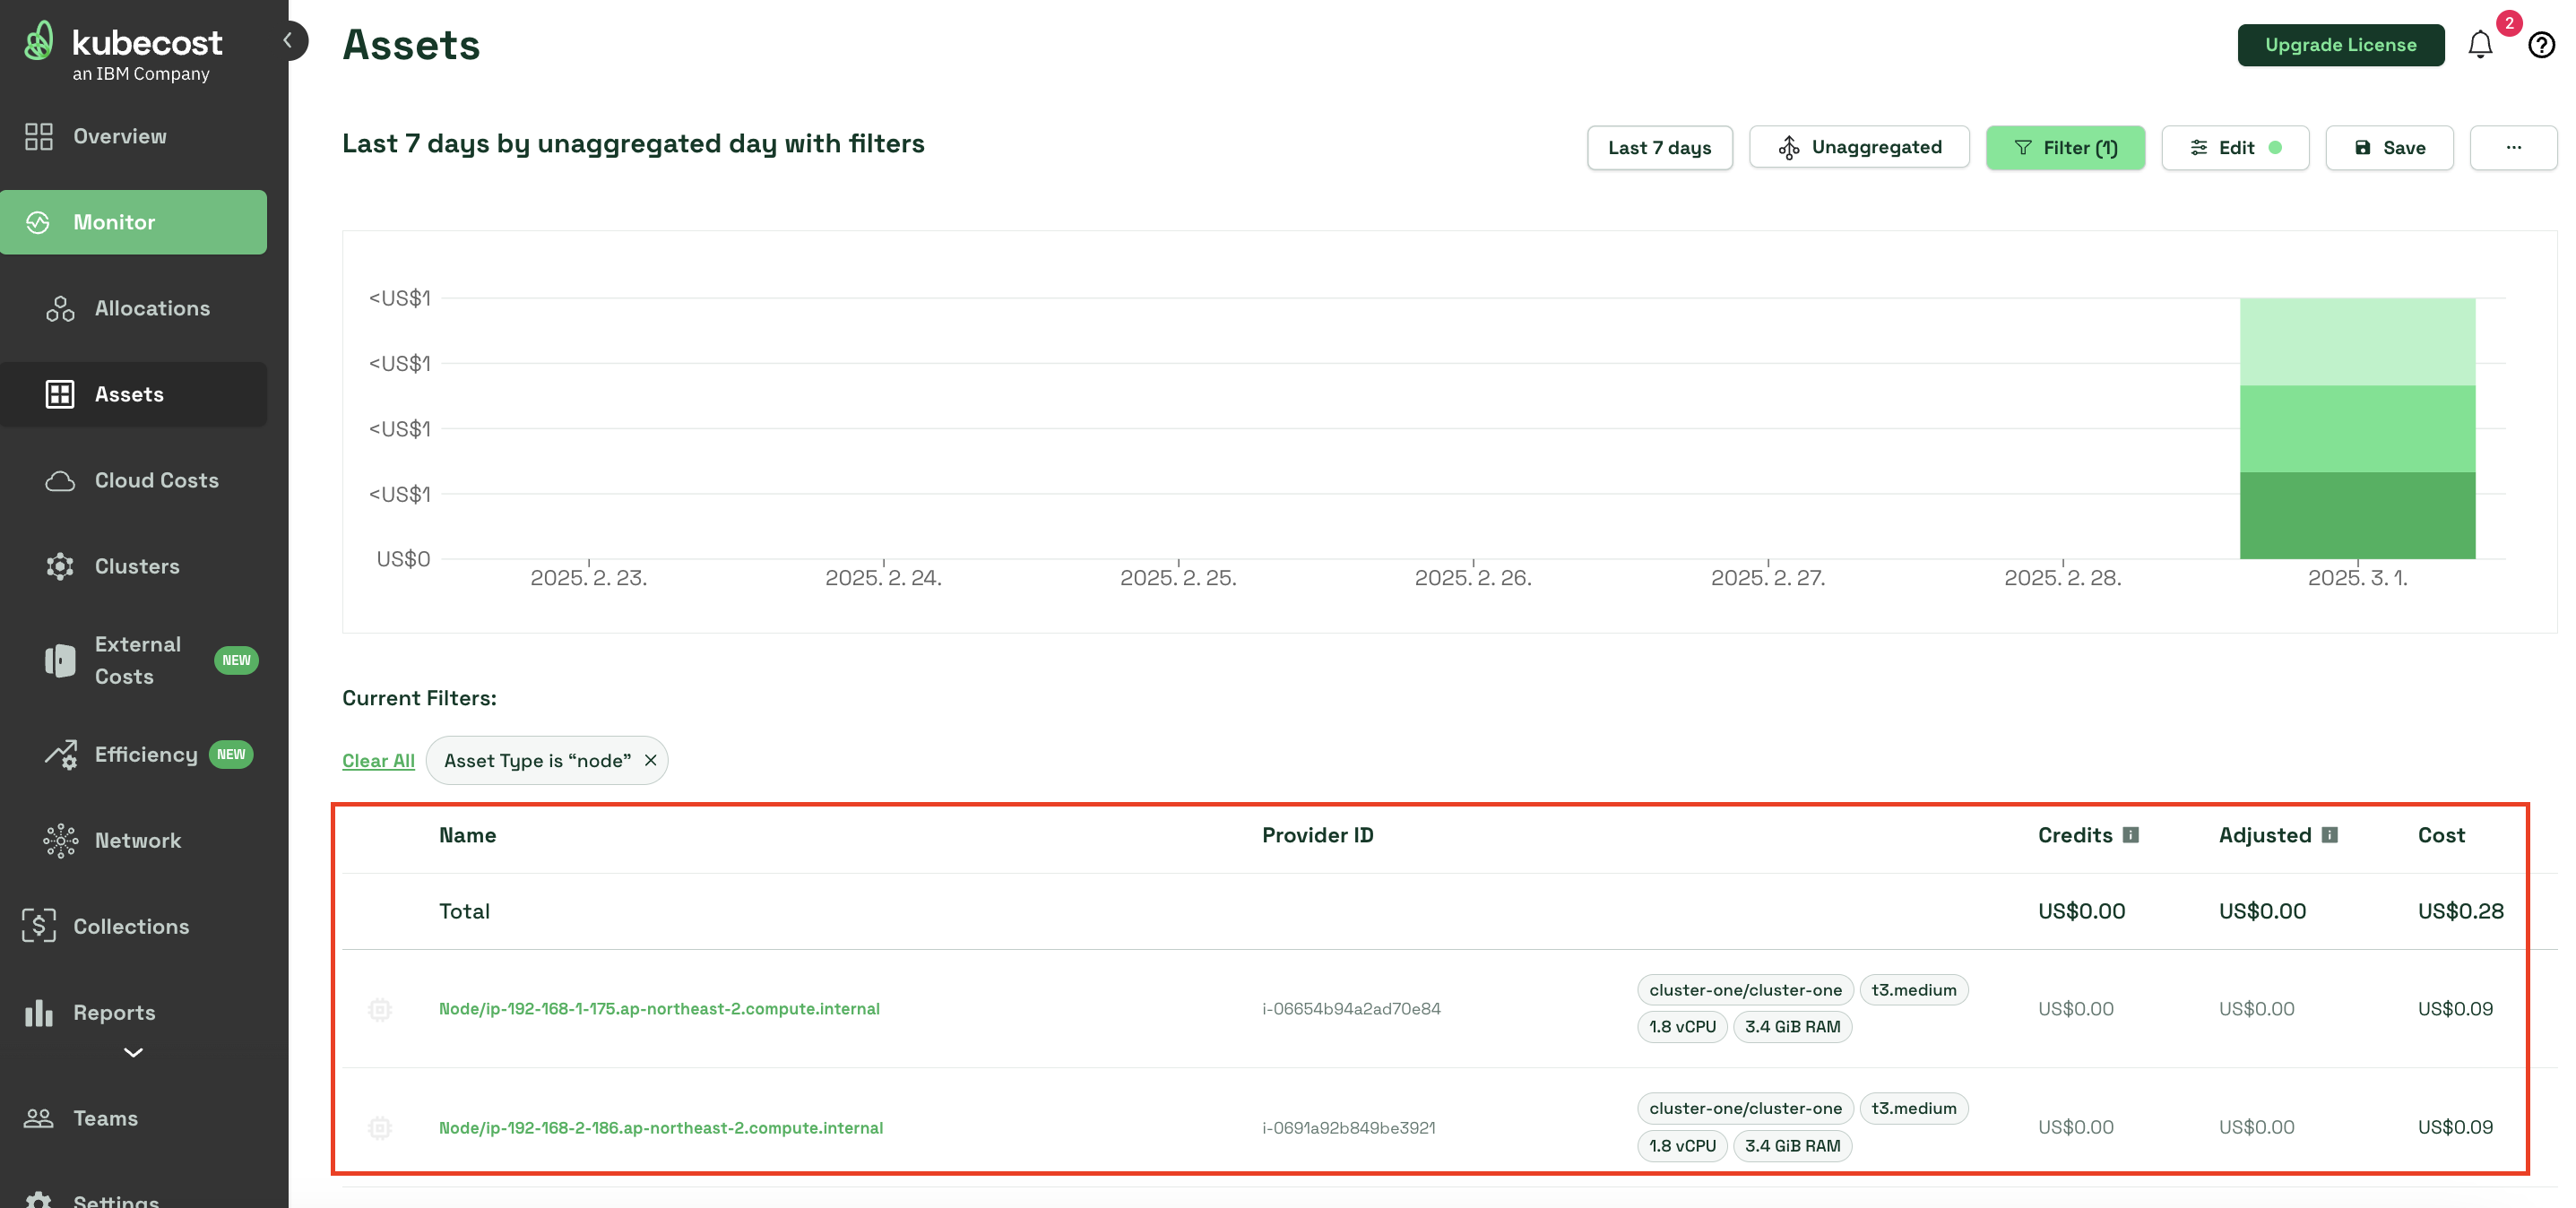Click the Upgrade License button
The height and width of the screenshot is (1208, 2576).
pyautogui.click(x=2340, y=45)
